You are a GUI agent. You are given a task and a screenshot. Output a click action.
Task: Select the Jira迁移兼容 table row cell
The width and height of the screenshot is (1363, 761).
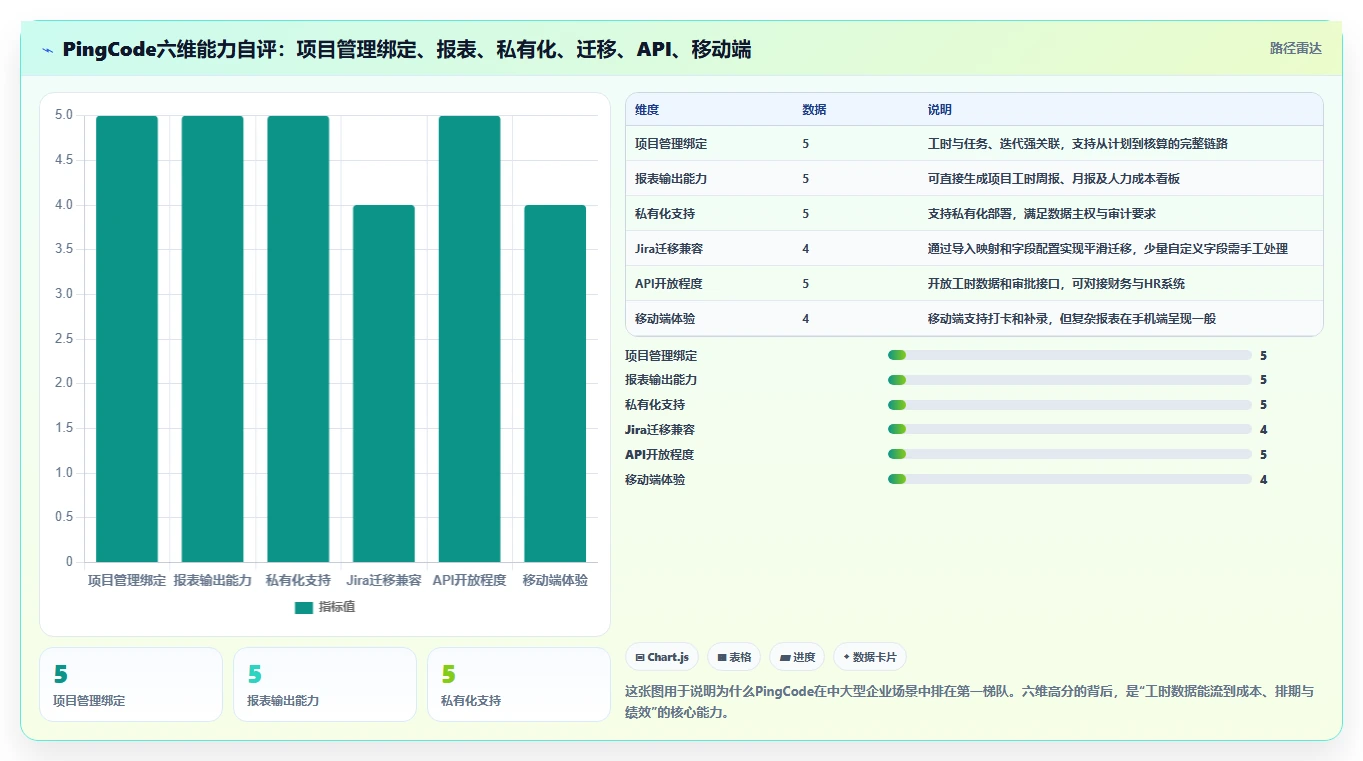[669, 249]
